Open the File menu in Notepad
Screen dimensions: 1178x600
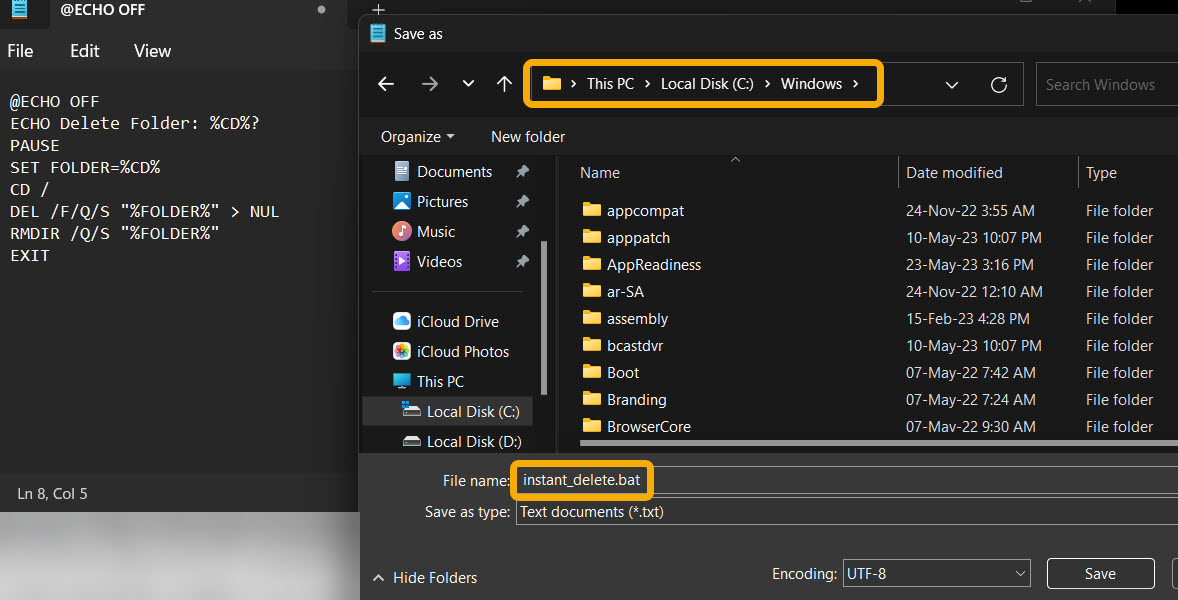tap(19, 50)
